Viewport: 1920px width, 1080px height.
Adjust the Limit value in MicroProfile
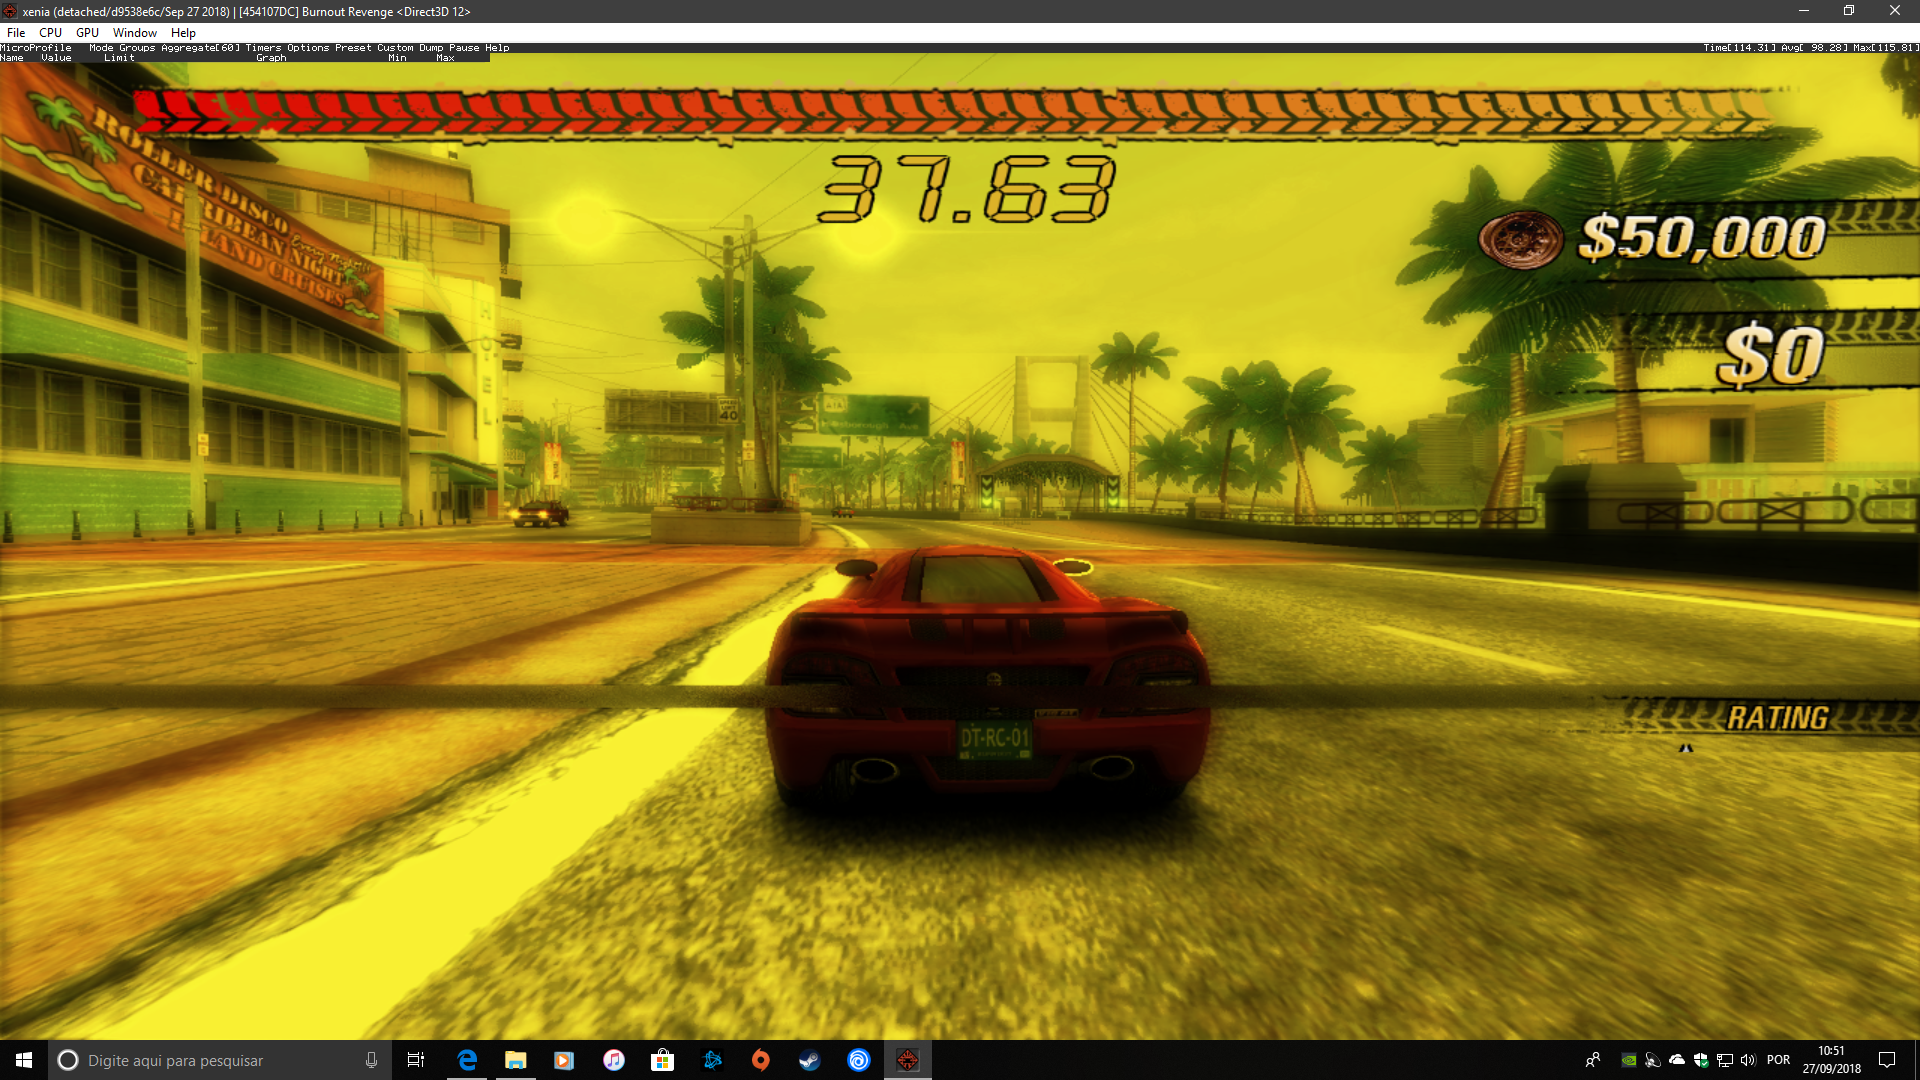pyautogui.click(x=118, y=57)
